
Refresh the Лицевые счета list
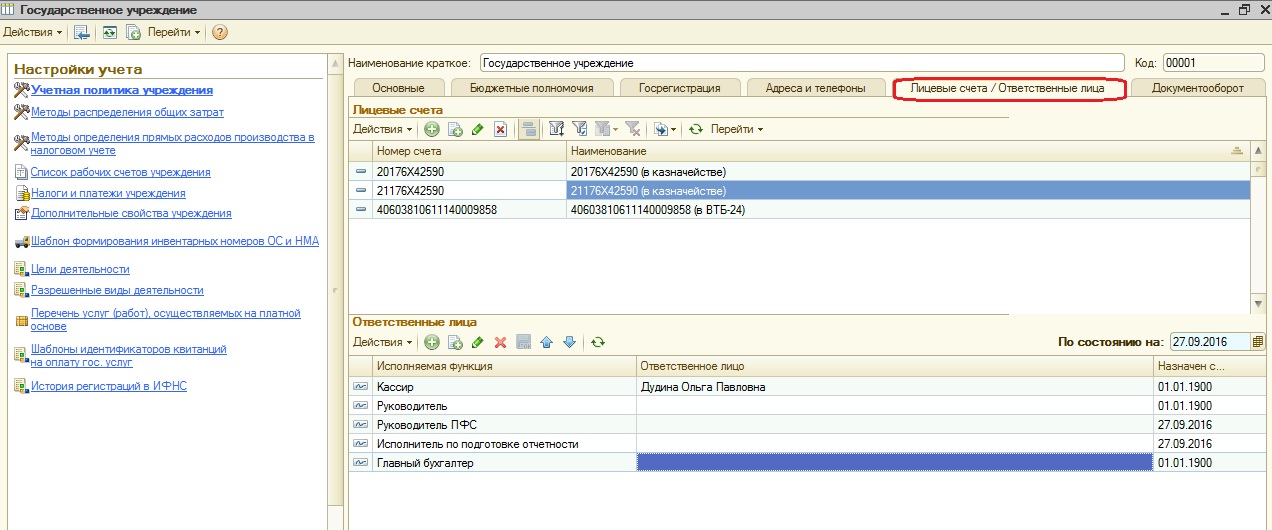point(697,129)
